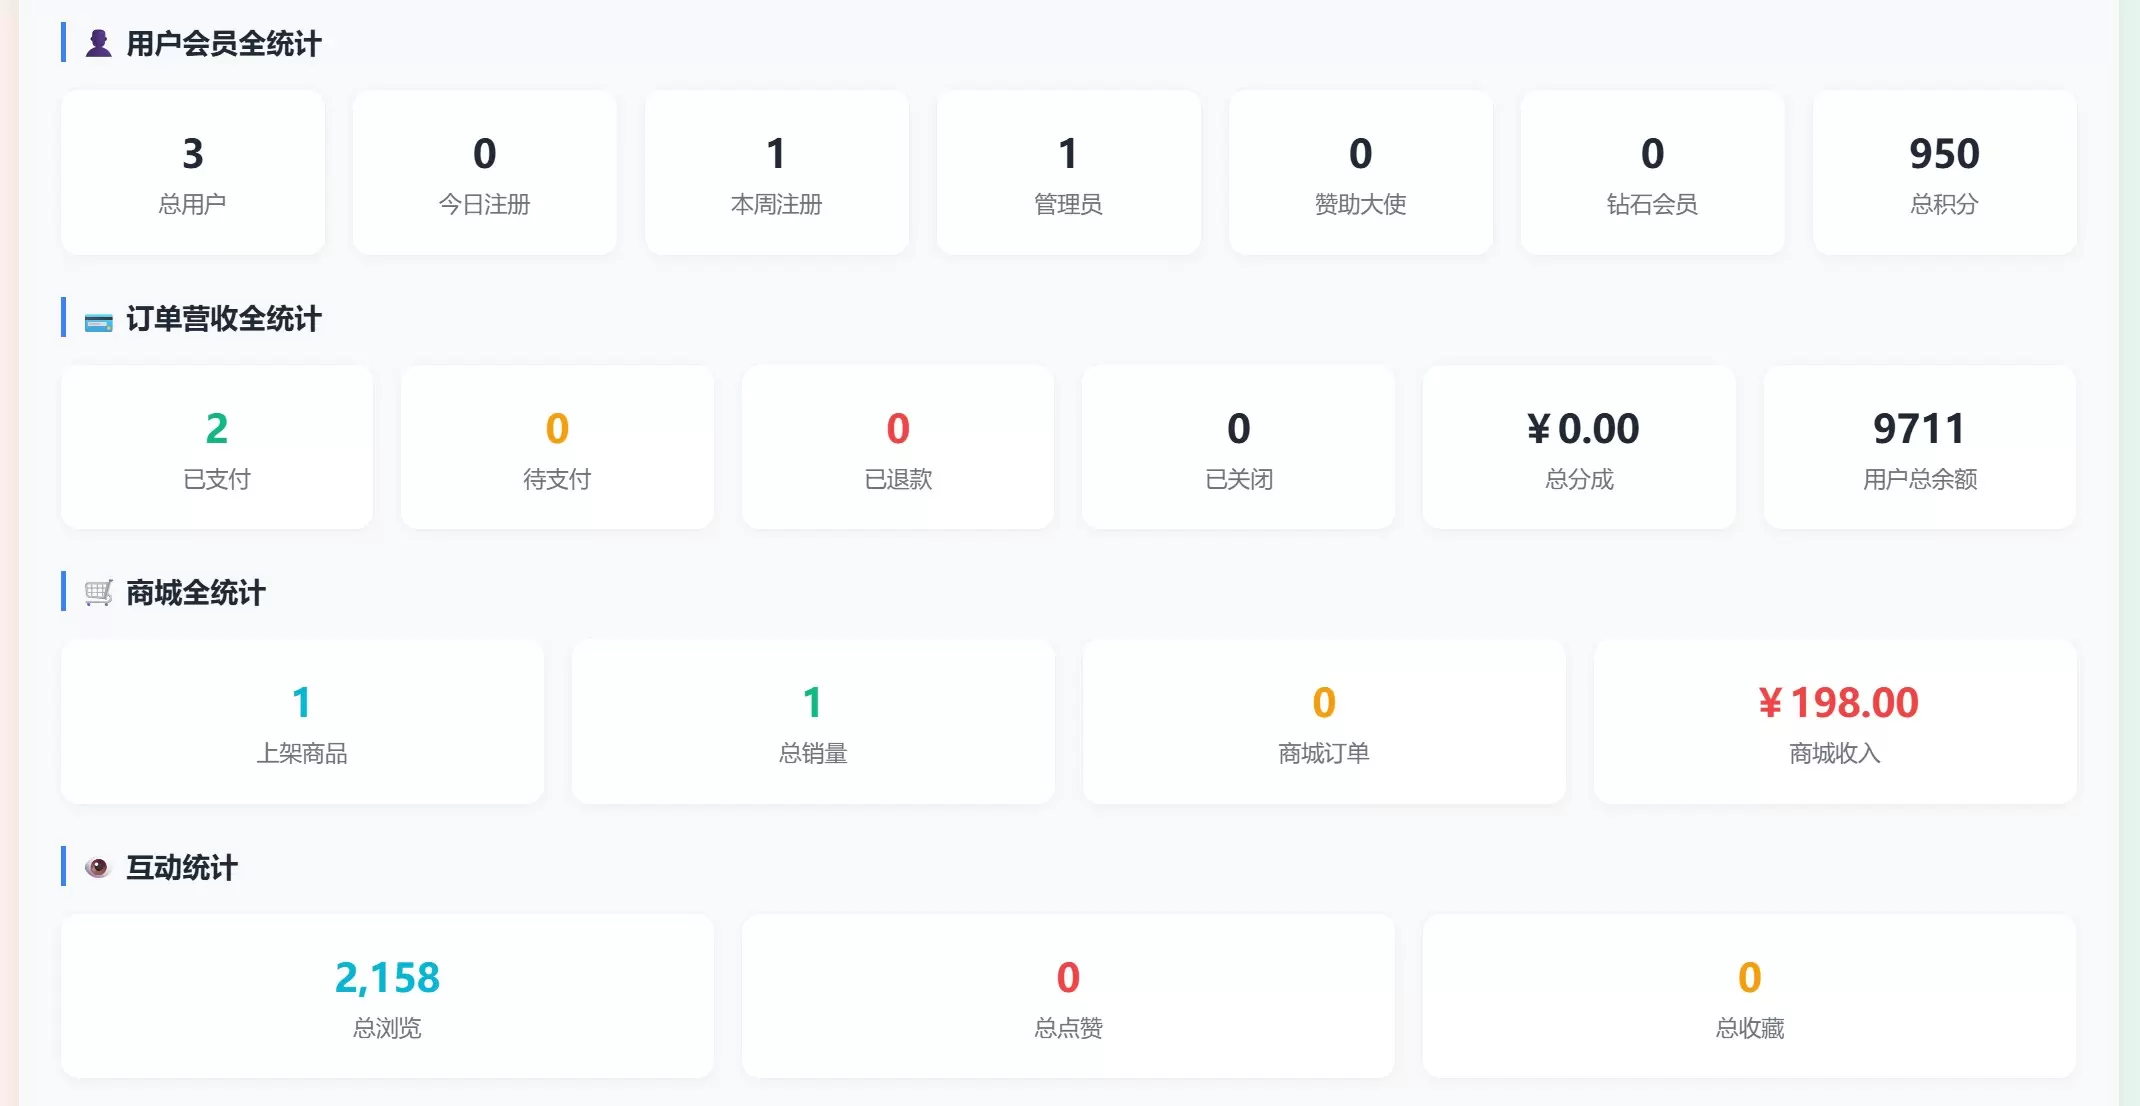Click the 管理员 count card
The image size is (2140, 1106).
tap(1069, 172)
